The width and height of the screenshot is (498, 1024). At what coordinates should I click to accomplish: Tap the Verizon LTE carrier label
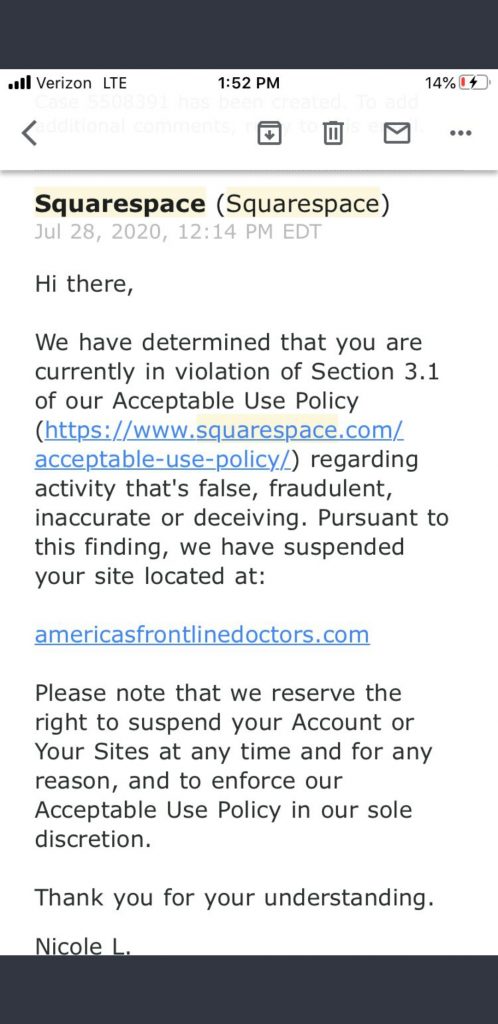(x=82, y=83)
